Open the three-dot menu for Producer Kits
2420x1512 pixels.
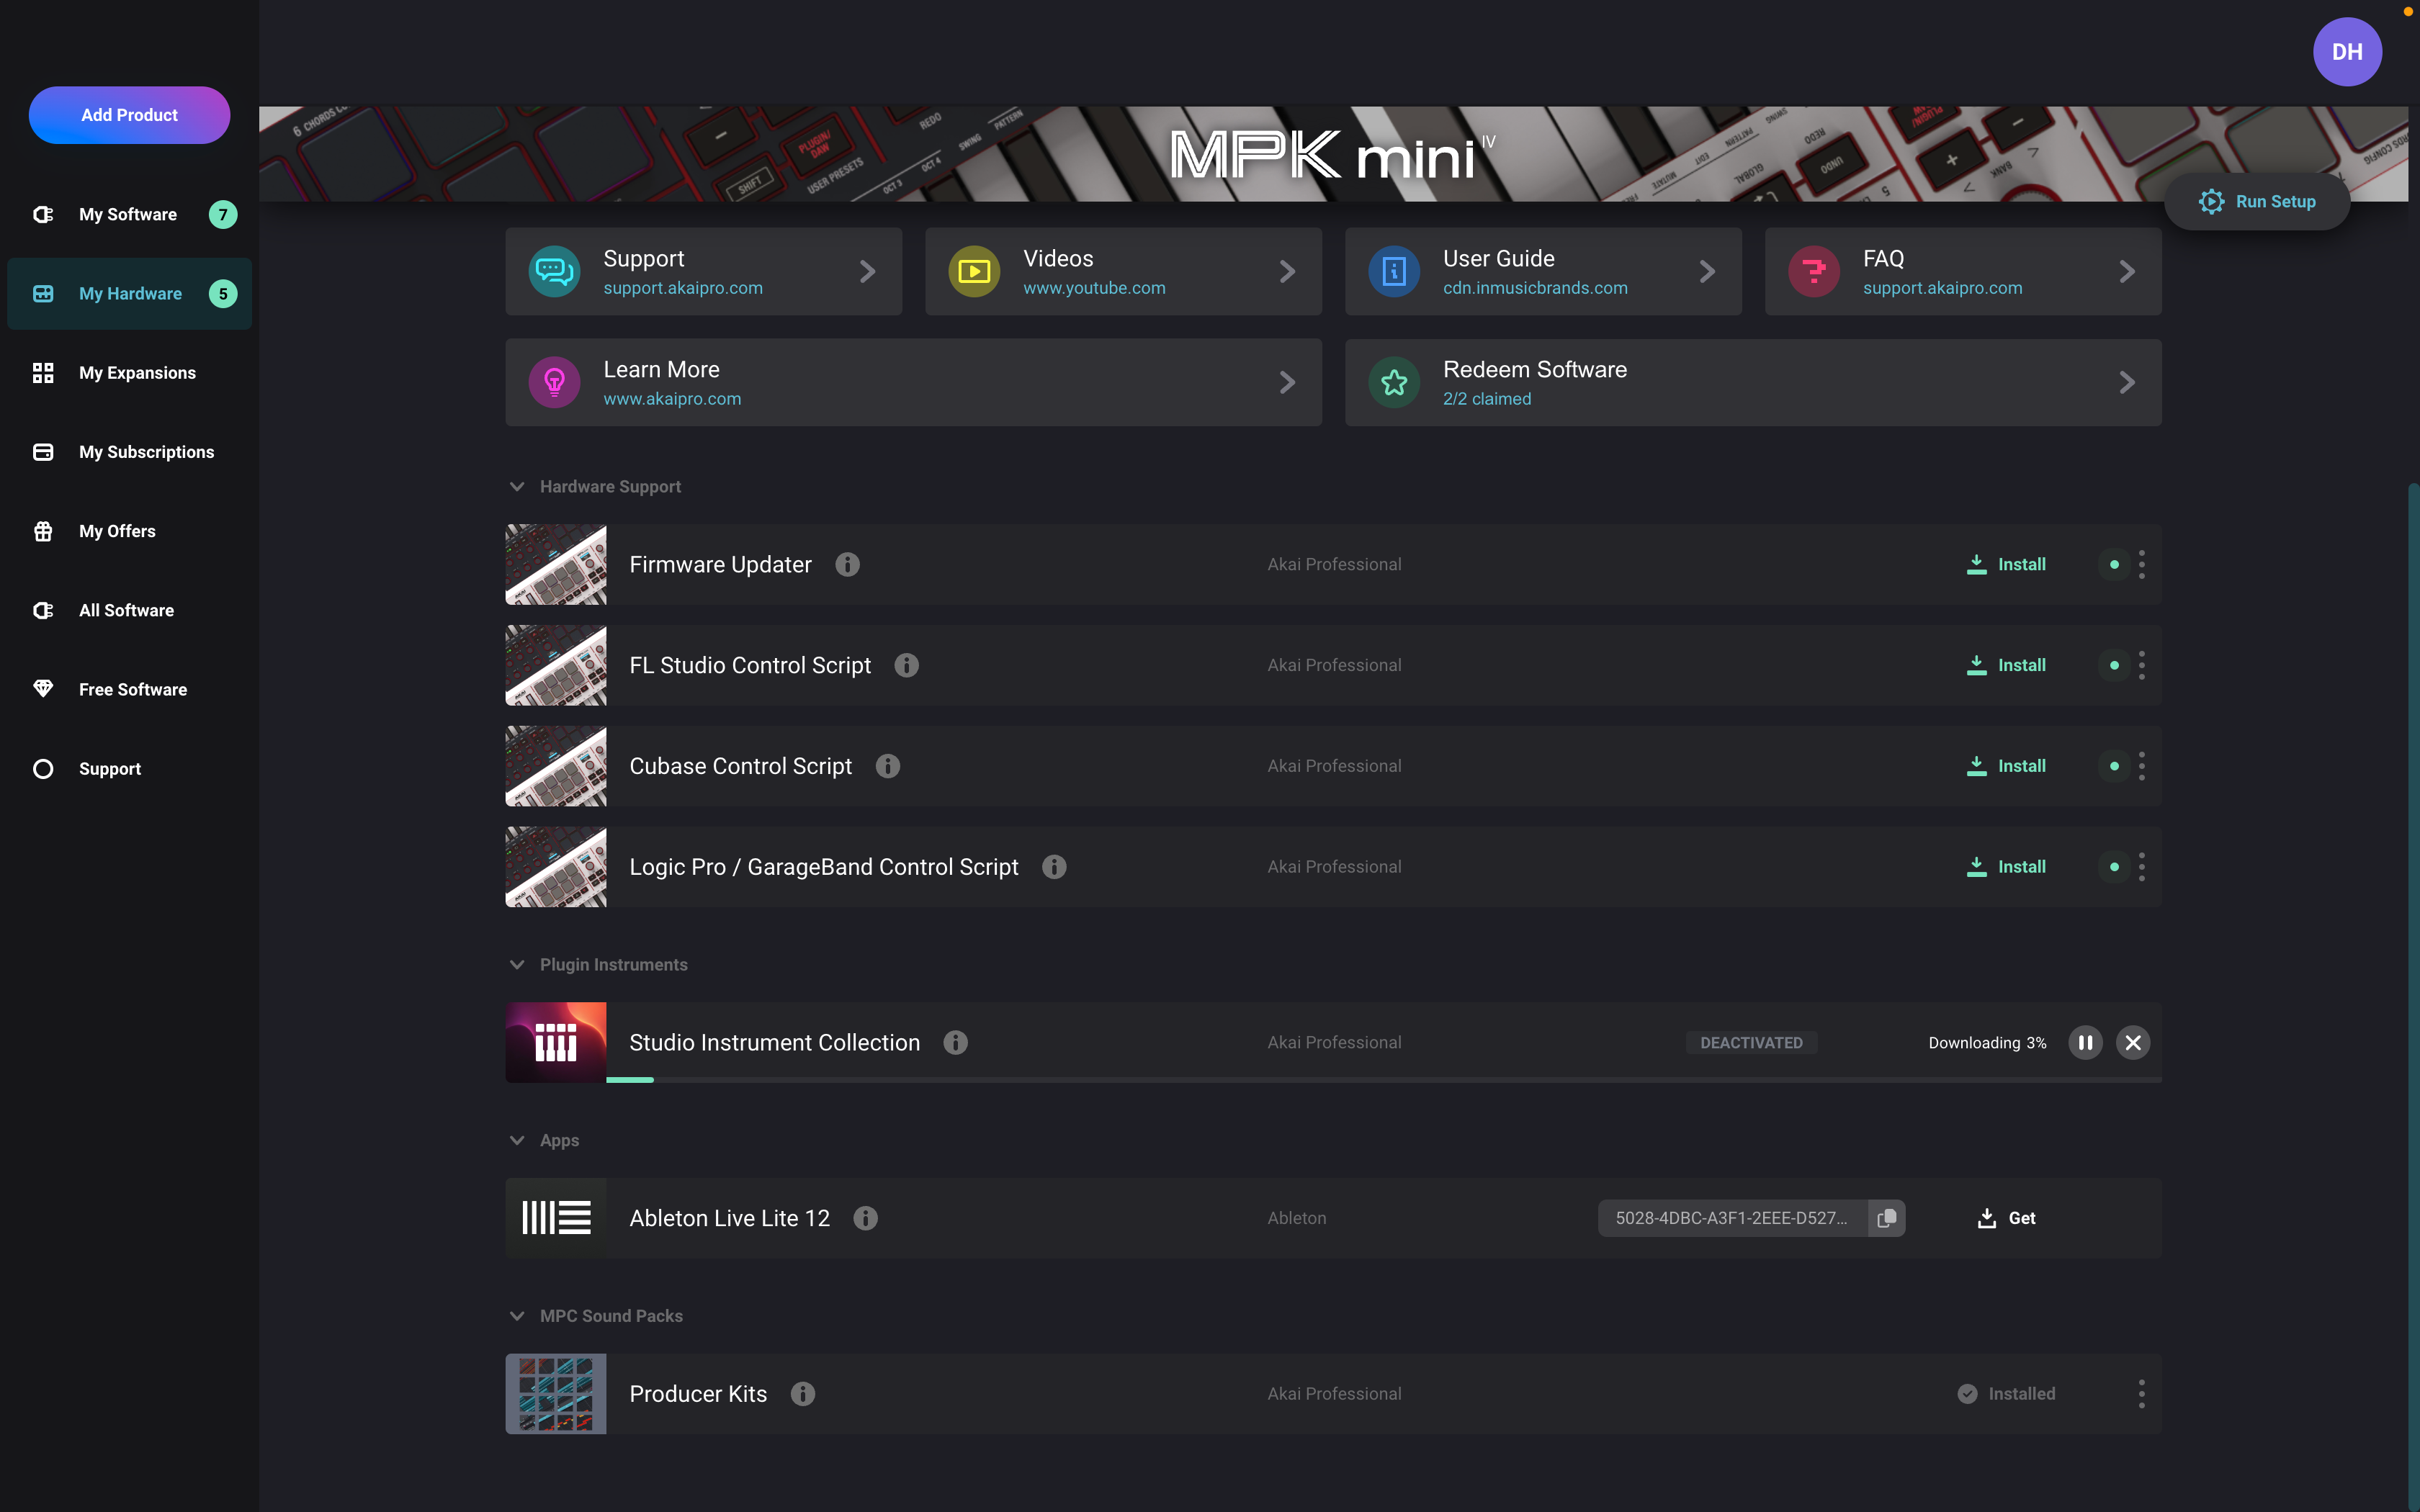[2141, 1394]
